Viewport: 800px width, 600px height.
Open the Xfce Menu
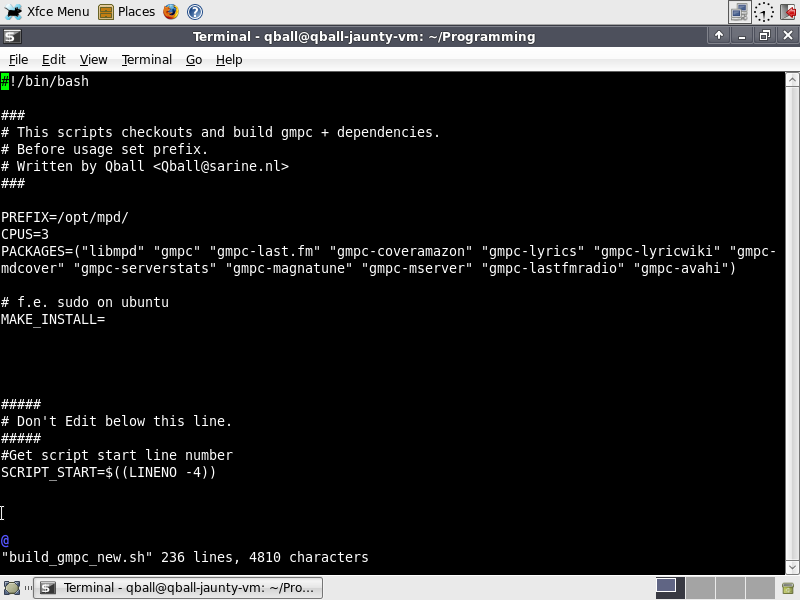pos(47,11)
